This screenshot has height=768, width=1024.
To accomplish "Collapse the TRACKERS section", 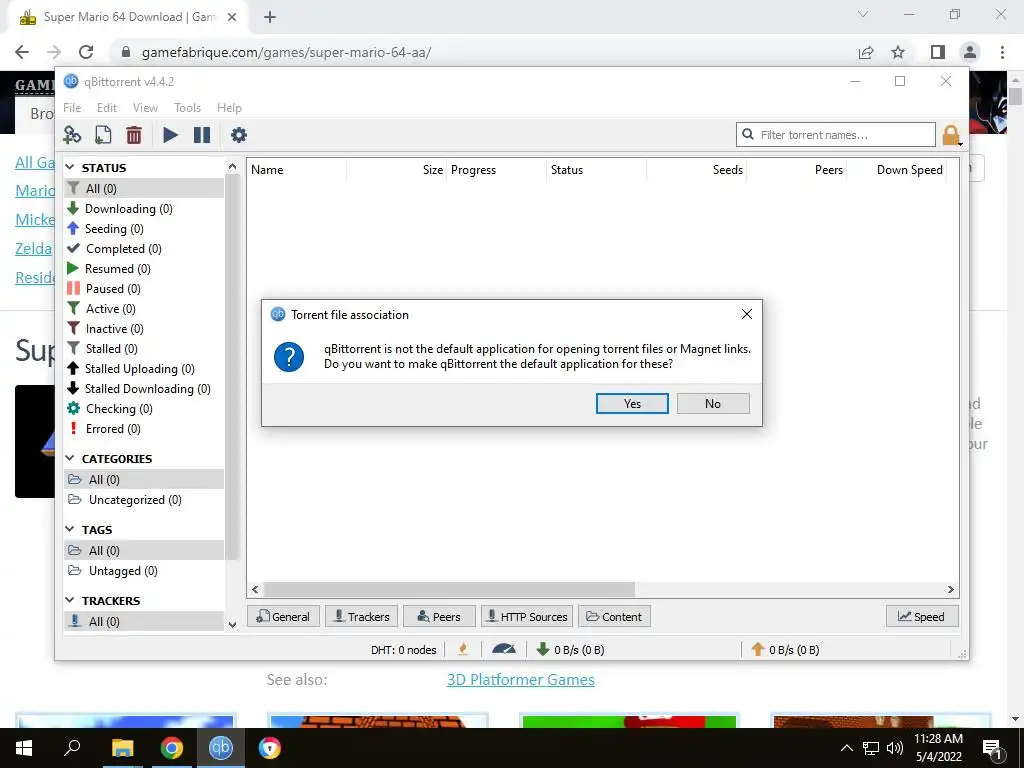I will pyautogui.click(x=71, y=600).
